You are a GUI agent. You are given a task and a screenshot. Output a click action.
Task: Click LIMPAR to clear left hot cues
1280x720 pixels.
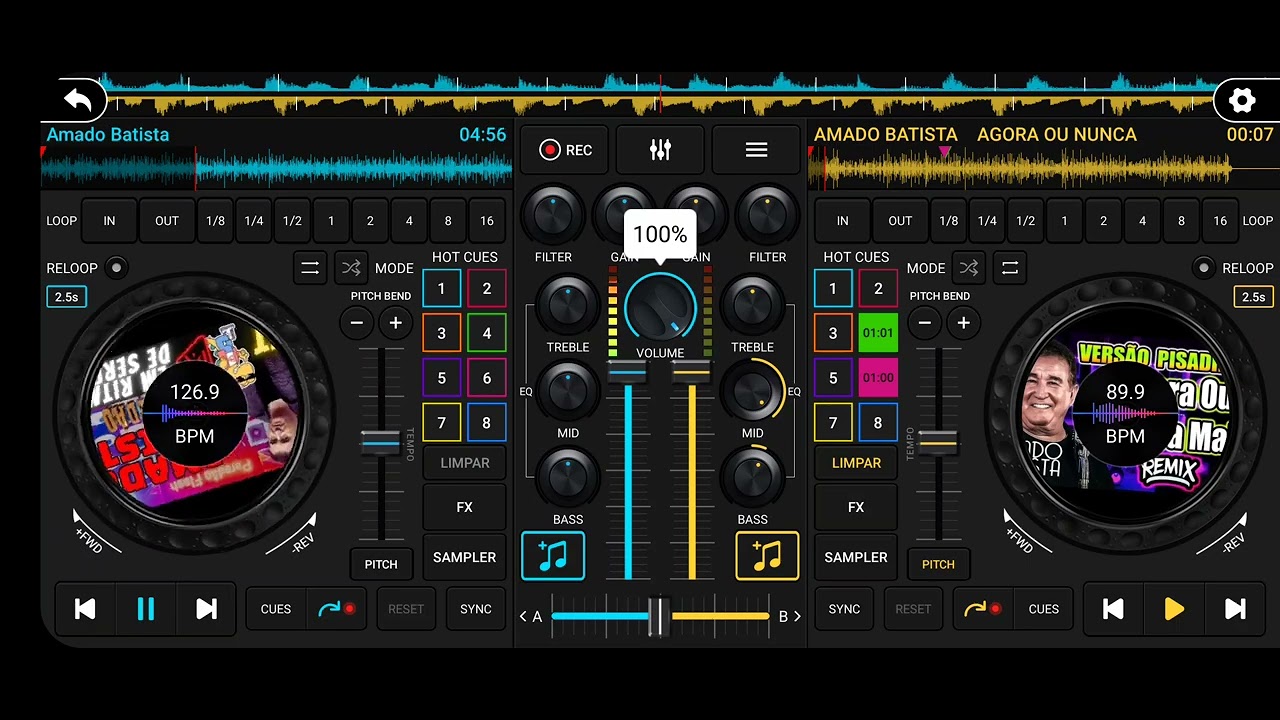pos(465,463)
